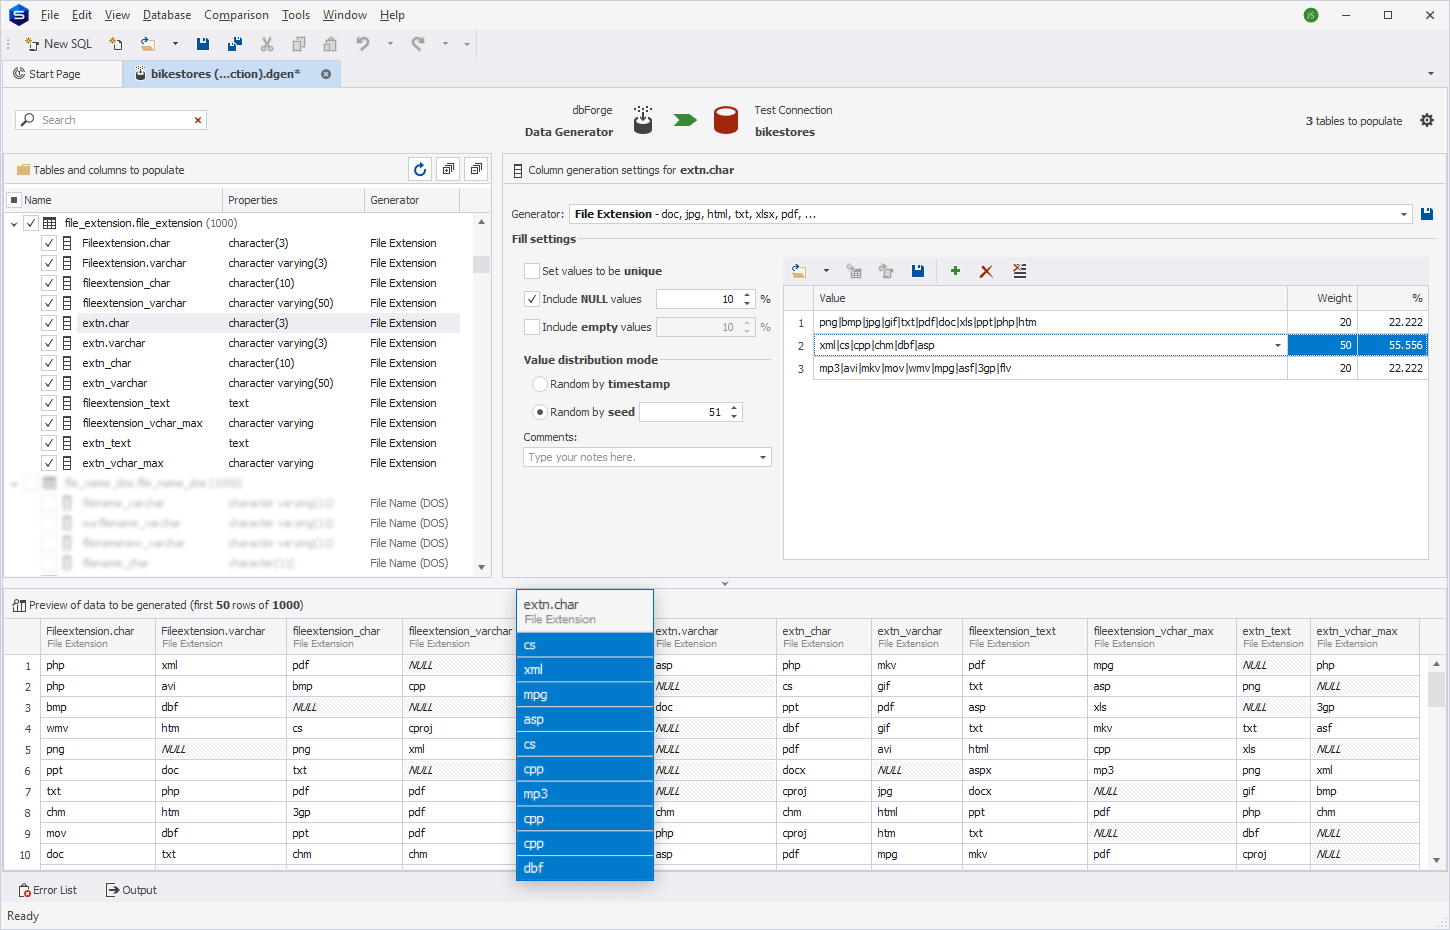
Task: Click the Copy icon in the main toolbar
Action: (299, 44)
